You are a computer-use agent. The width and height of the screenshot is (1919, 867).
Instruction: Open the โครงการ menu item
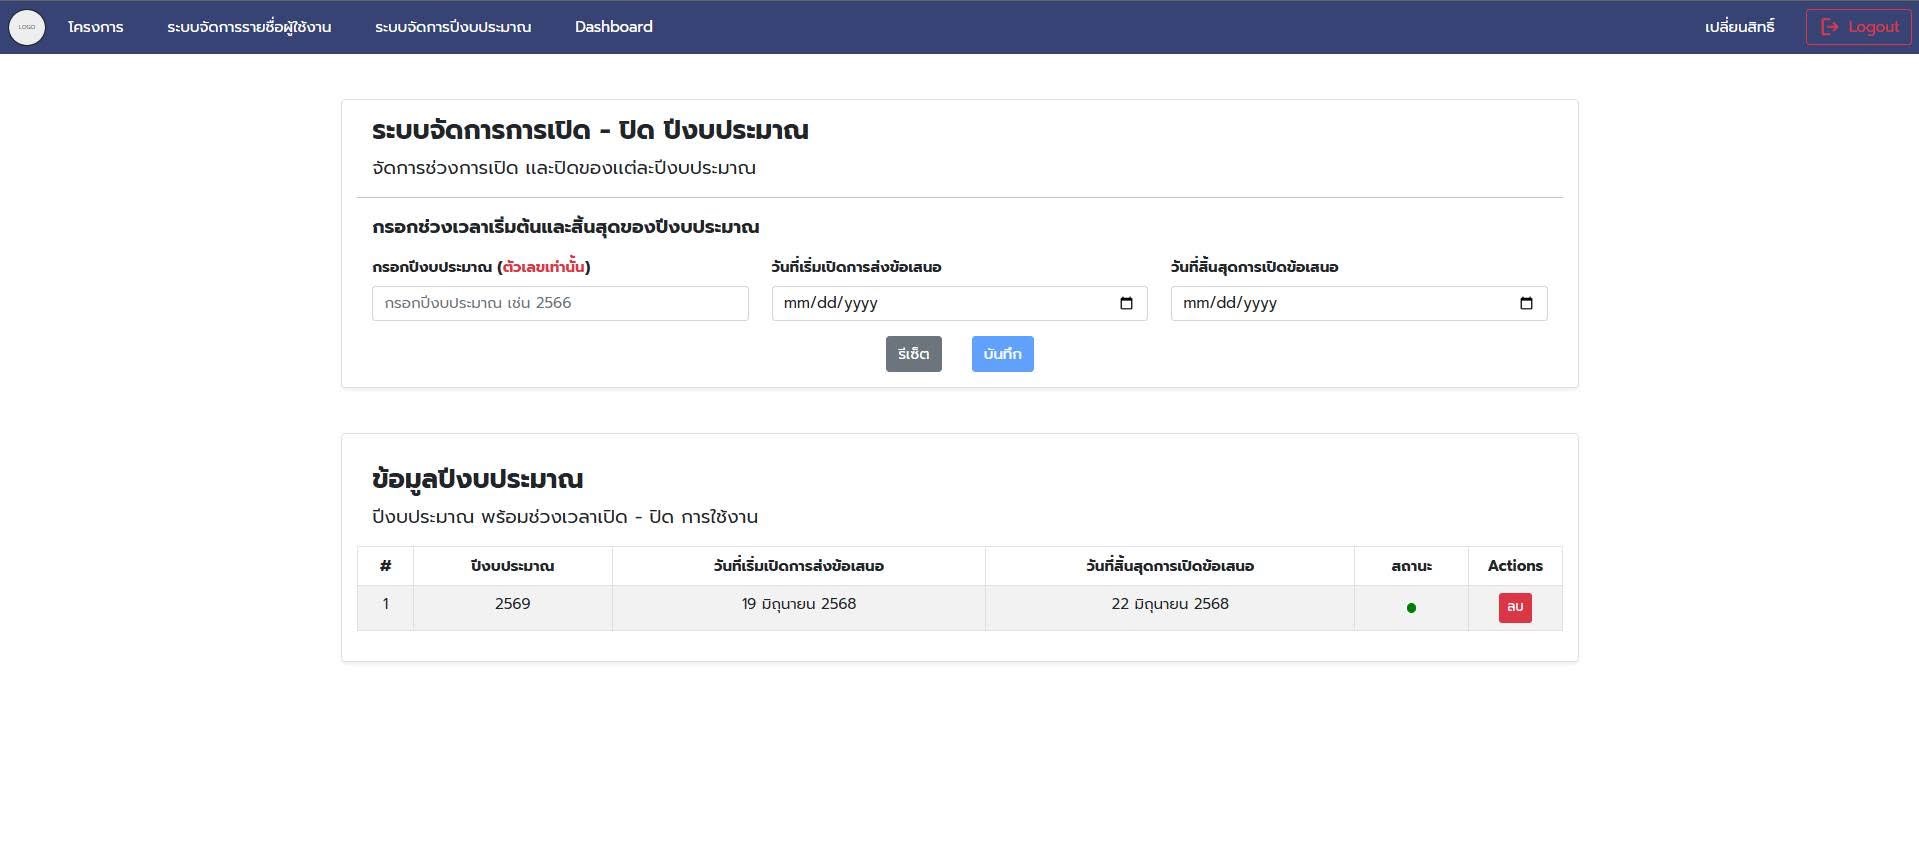(x=96, y=27)
